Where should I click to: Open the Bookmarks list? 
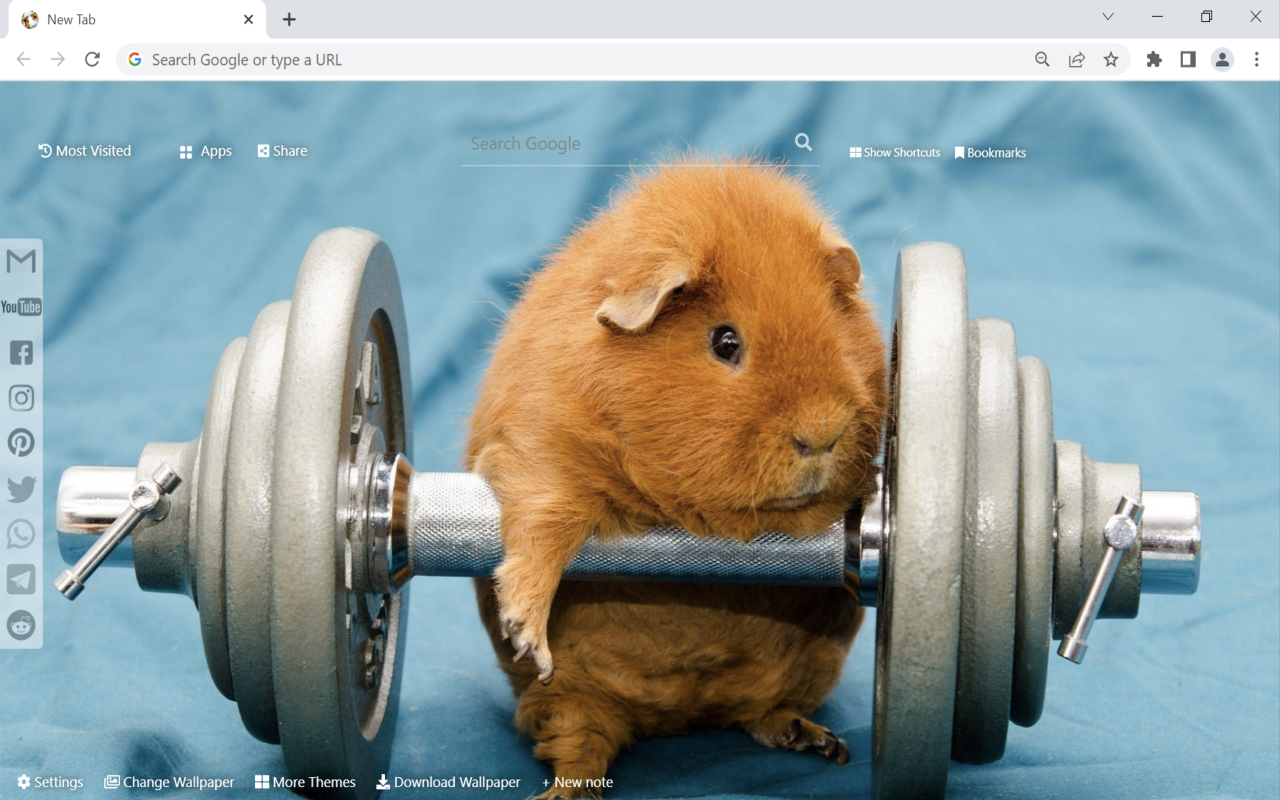[990, 153]
